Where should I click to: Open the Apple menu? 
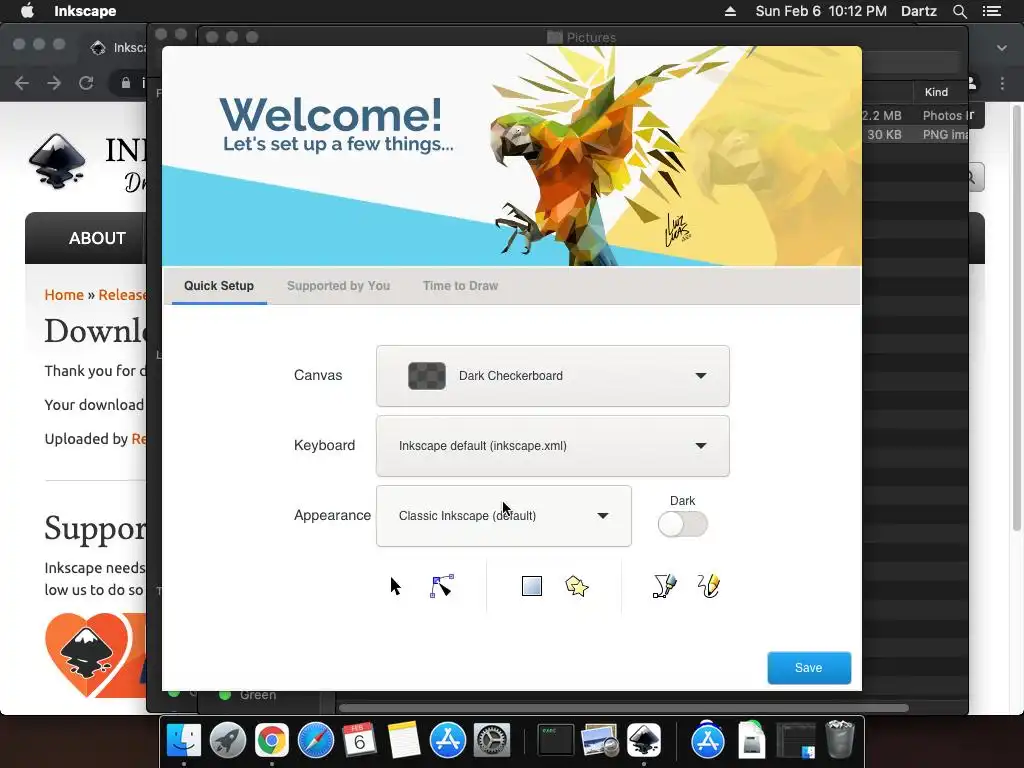pyautogui.click(x=27, y=11)
